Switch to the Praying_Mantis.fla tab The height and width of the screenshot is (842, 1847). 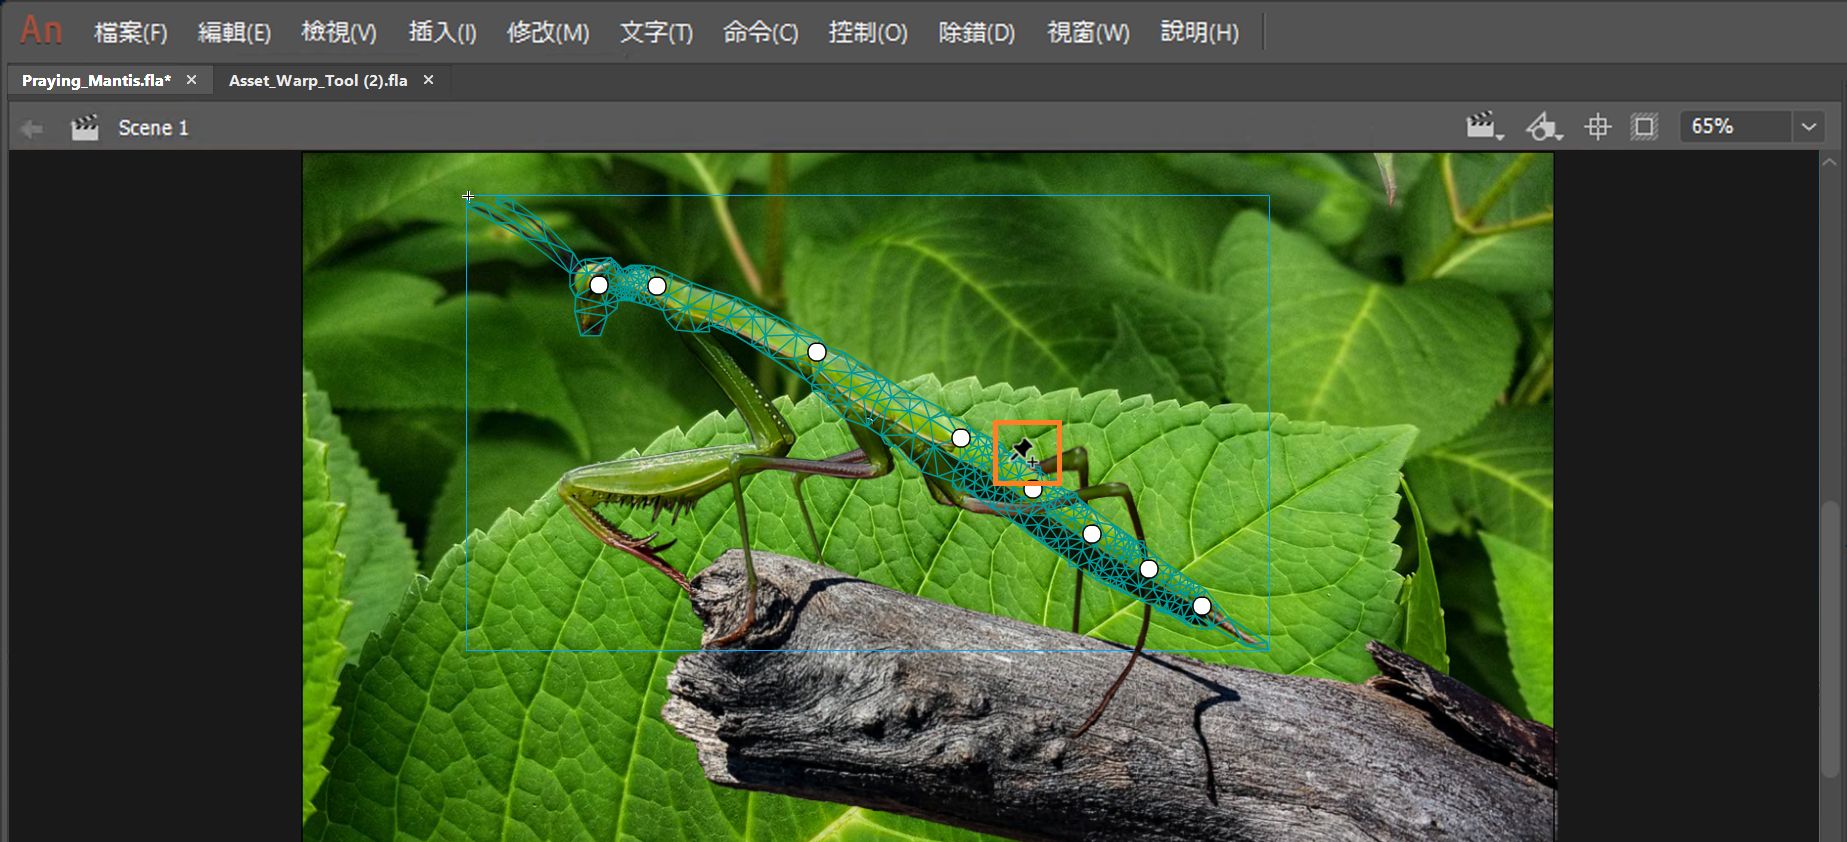96,80
